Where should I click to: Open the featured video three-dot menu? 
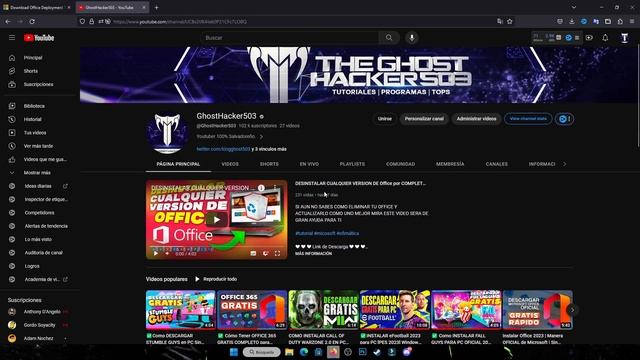275,188
